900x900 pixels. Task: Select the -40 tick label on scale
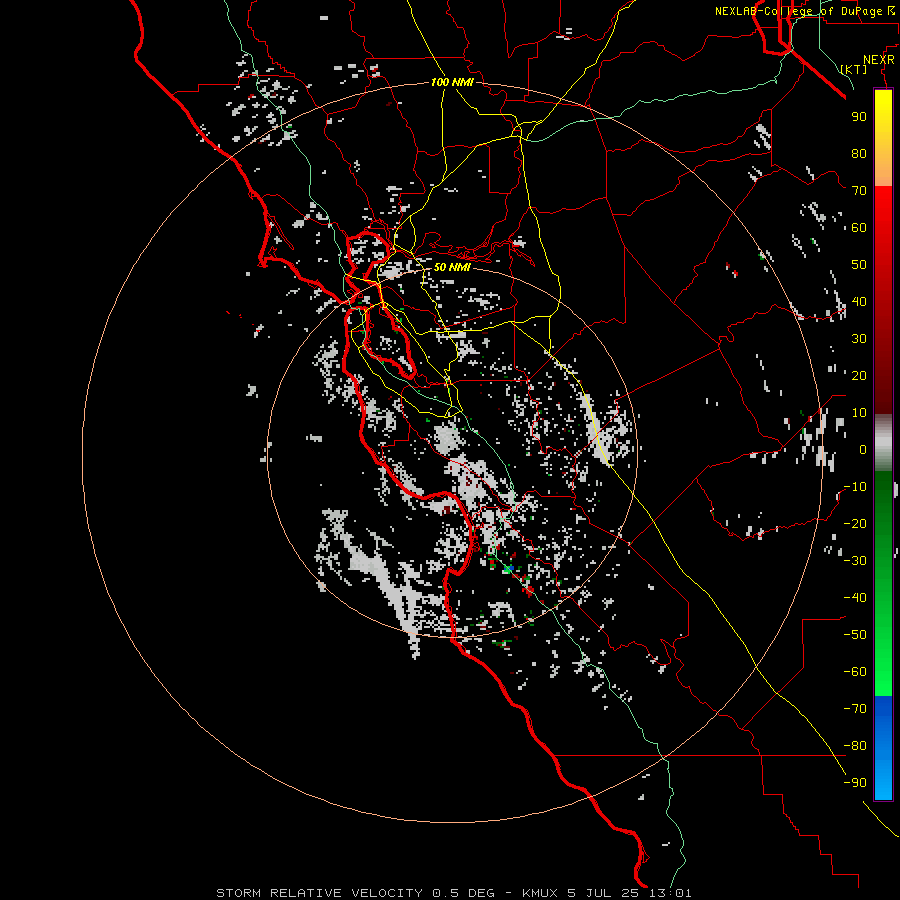click(855, 598)
